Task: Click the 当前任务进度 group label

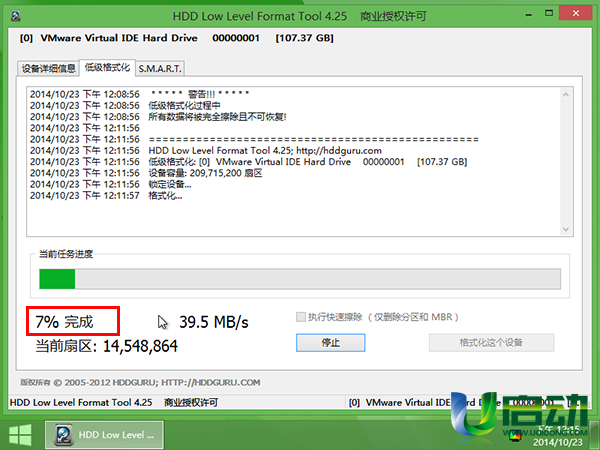Action: (66, 254)
